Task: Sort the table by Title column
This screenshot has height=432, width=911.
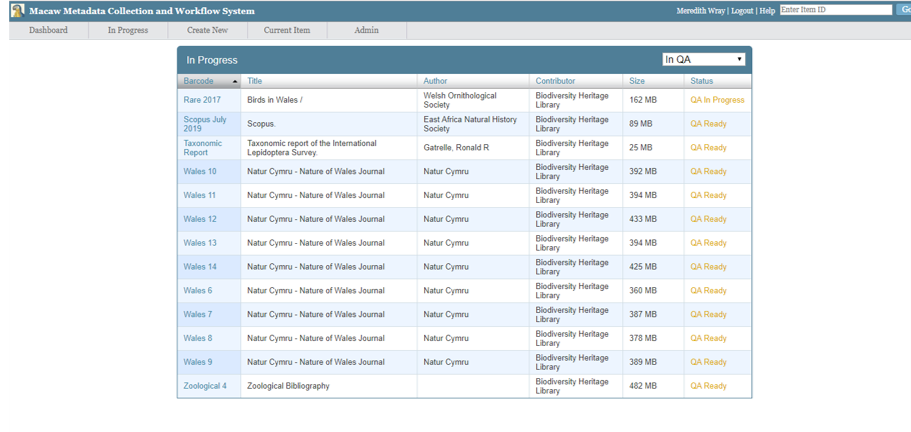Action: [255, 81]
